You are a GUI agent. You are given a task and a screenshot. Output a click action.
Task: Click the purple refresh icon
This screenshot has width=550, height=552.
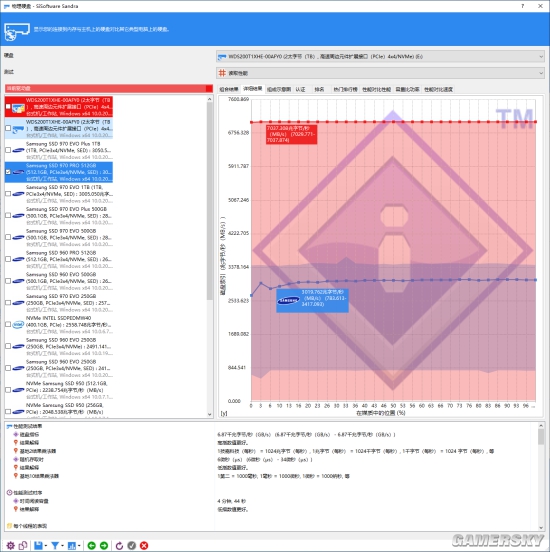pyautogui.click(x=119, y=545)
